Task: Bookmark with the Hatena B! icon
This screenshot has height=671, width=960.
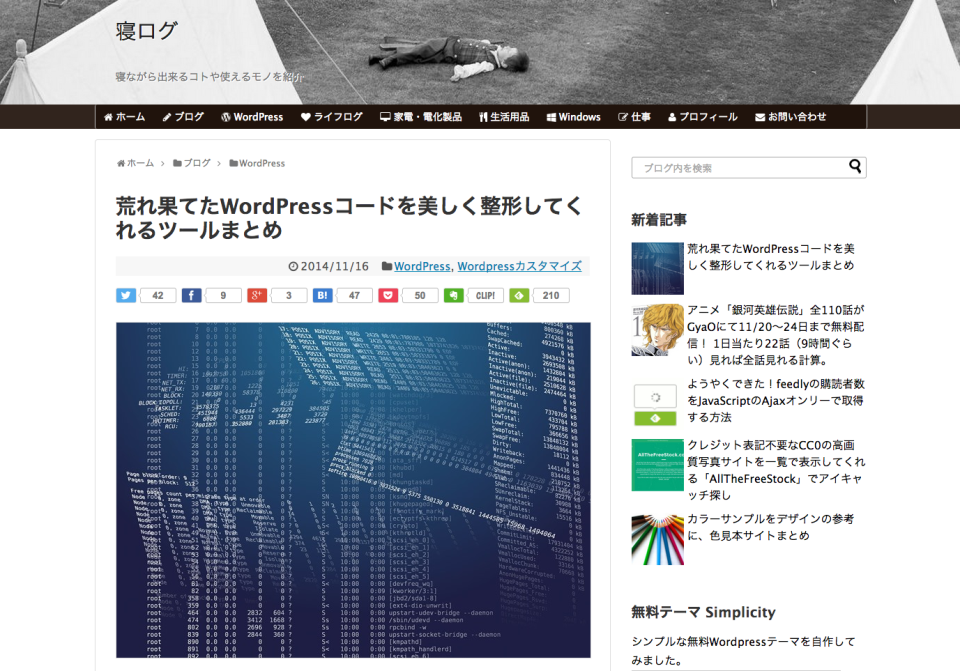Action: (323, 295)
